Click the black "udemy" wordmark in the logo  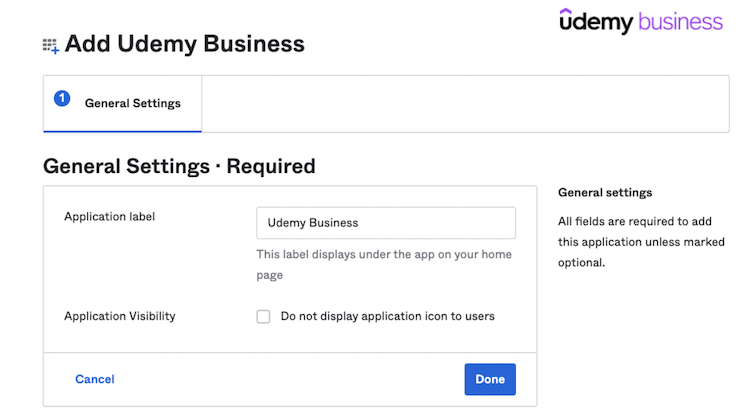coord(596,21)
